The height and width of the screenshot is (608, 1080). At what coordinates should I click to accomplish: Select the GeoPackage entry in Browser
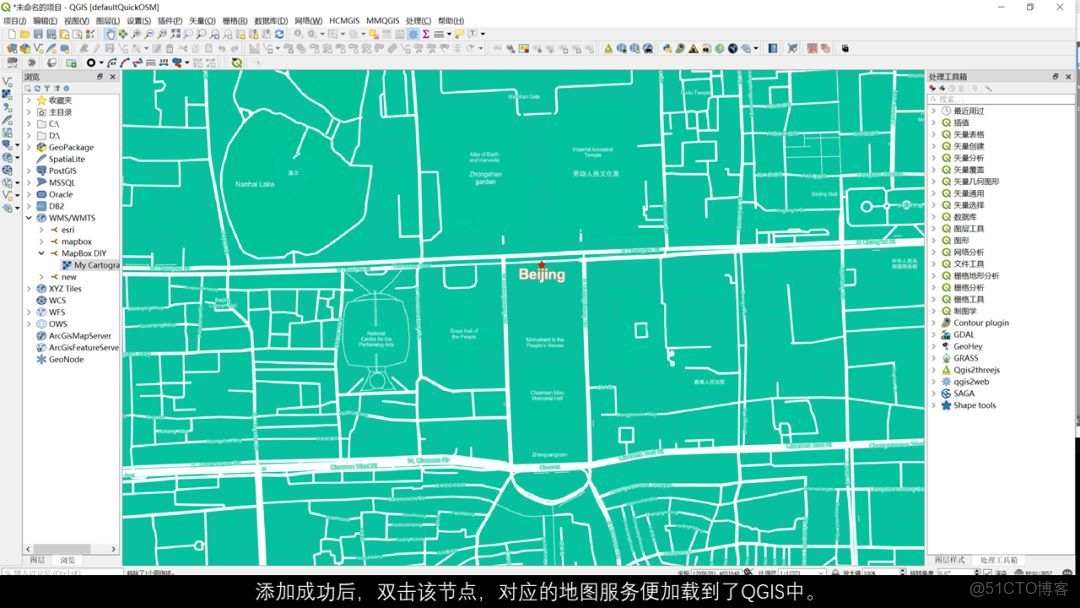click(x=70, y=147)
